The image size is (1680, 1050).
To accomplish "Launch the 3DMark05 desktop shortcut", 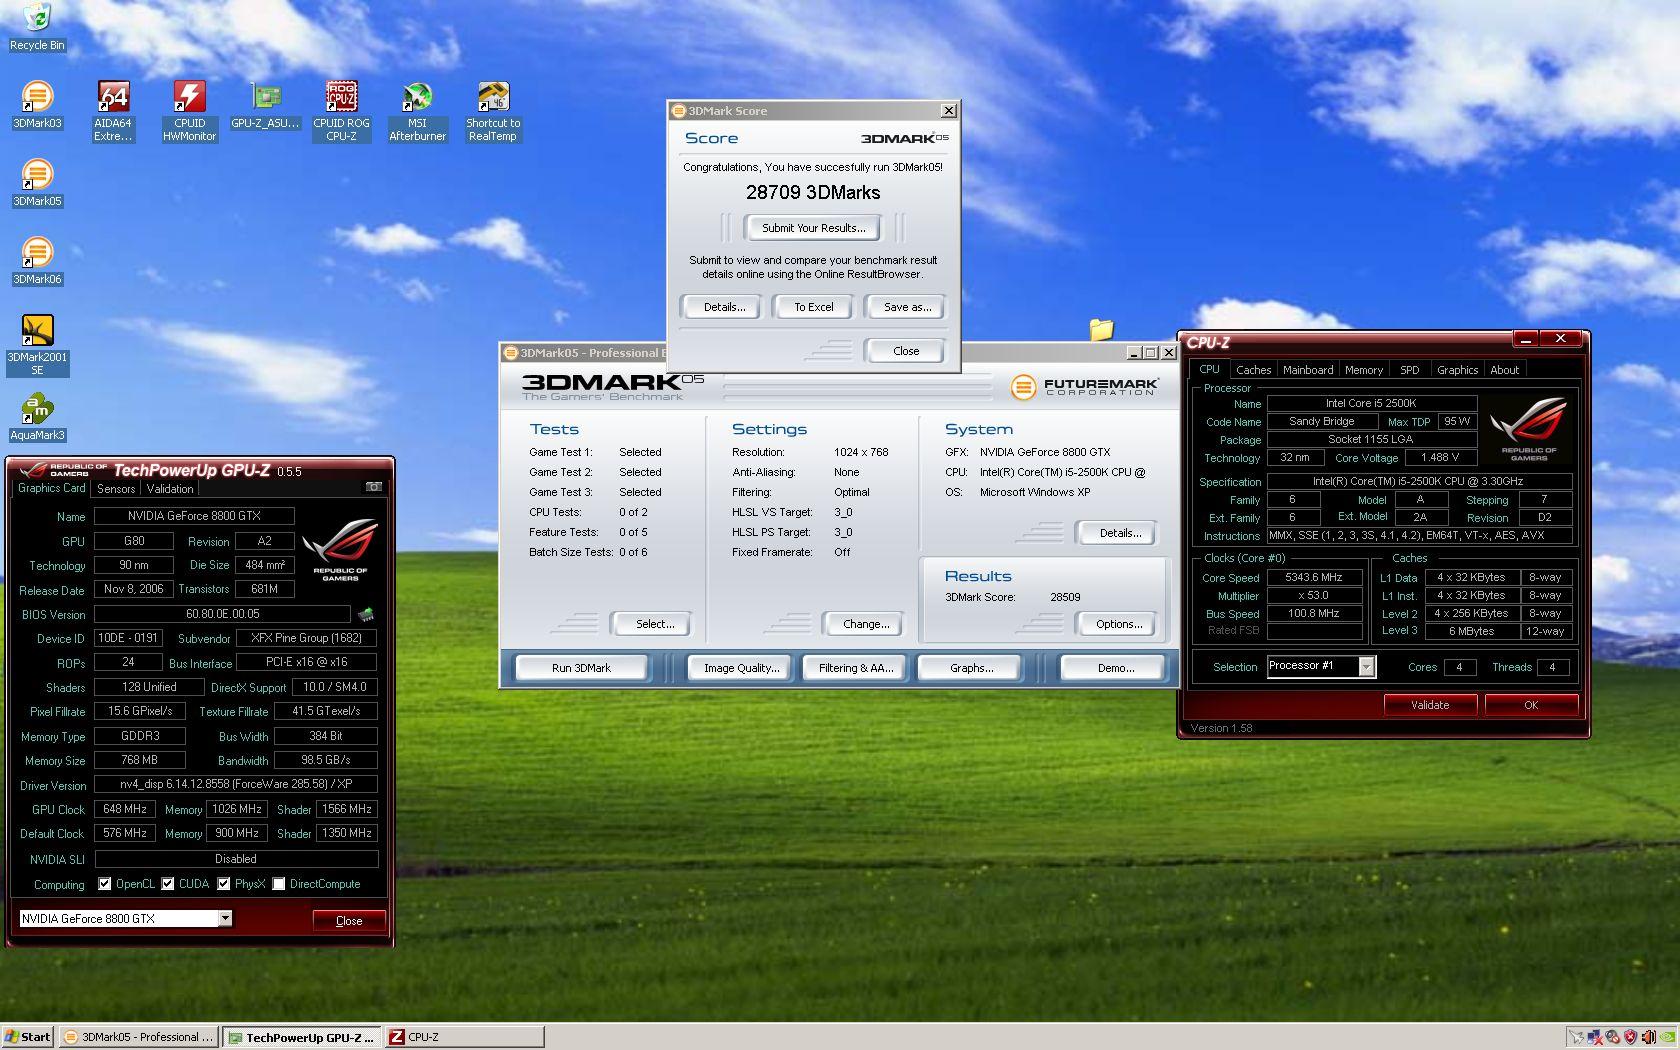I will click(37, 183).
